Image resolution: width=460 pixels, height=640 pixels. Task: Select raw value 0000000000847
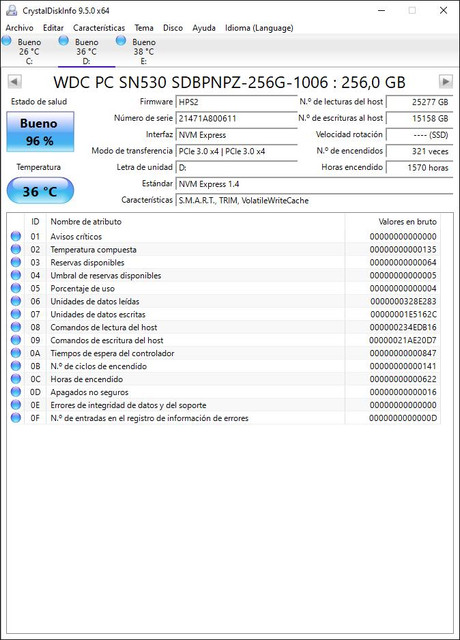(403, 353)
